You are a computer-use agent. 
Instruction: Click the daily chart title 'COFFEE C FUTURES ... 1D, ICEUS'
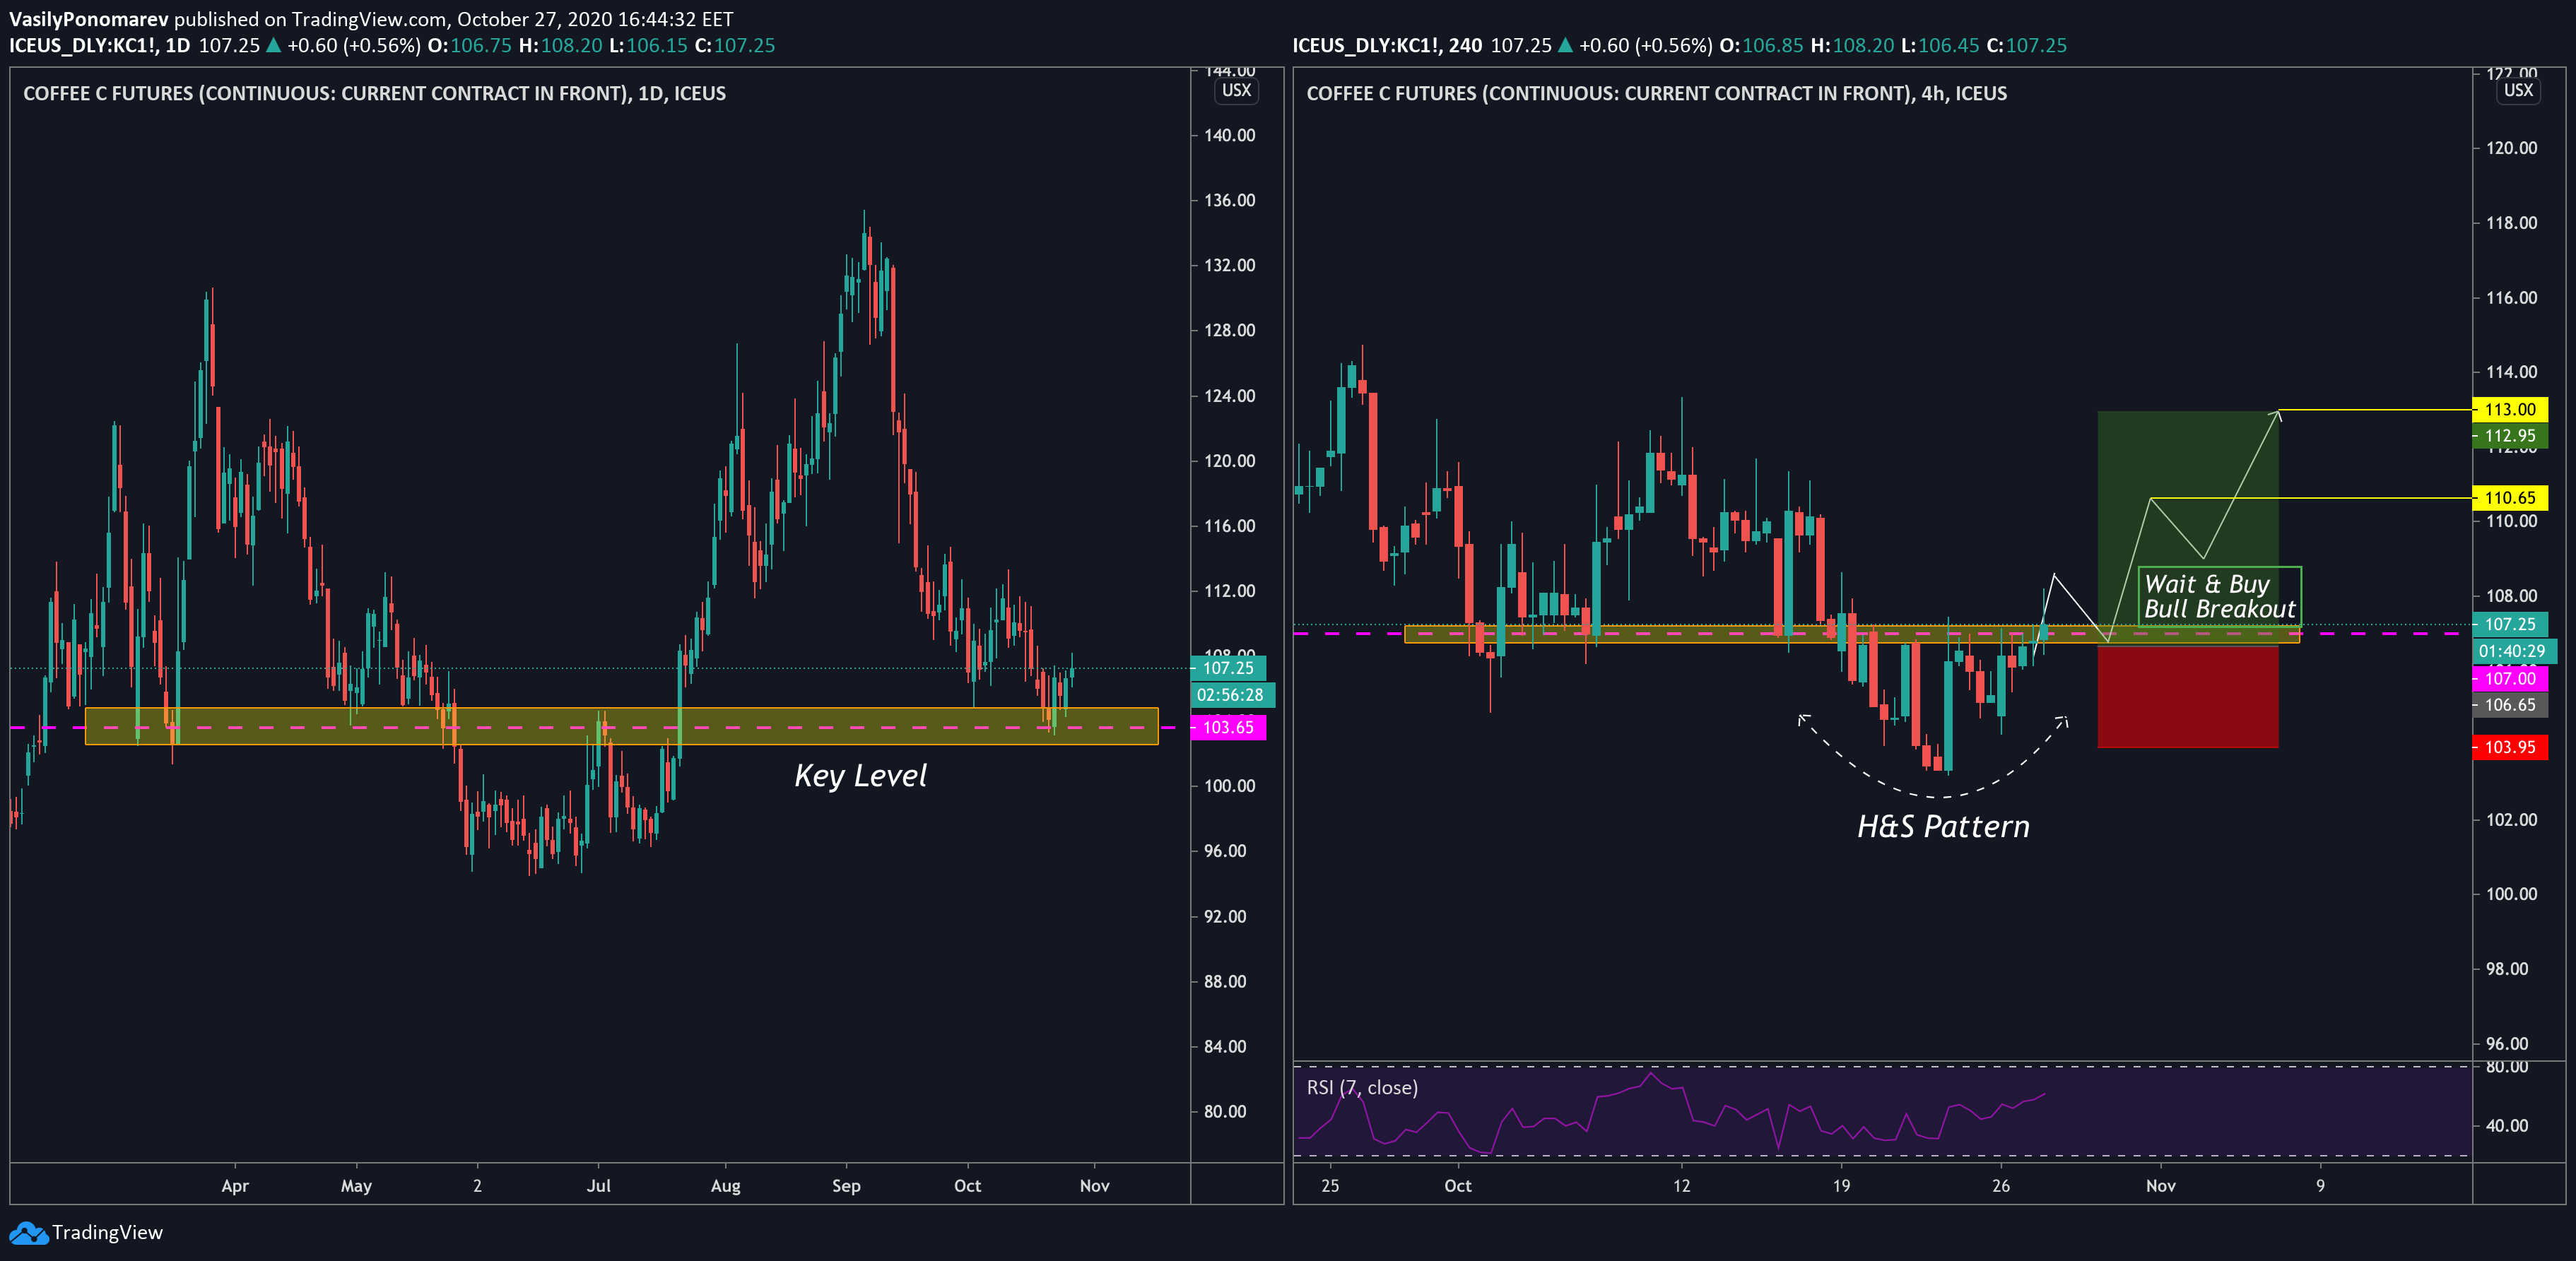pyautogui.click(x=374, y=94)
